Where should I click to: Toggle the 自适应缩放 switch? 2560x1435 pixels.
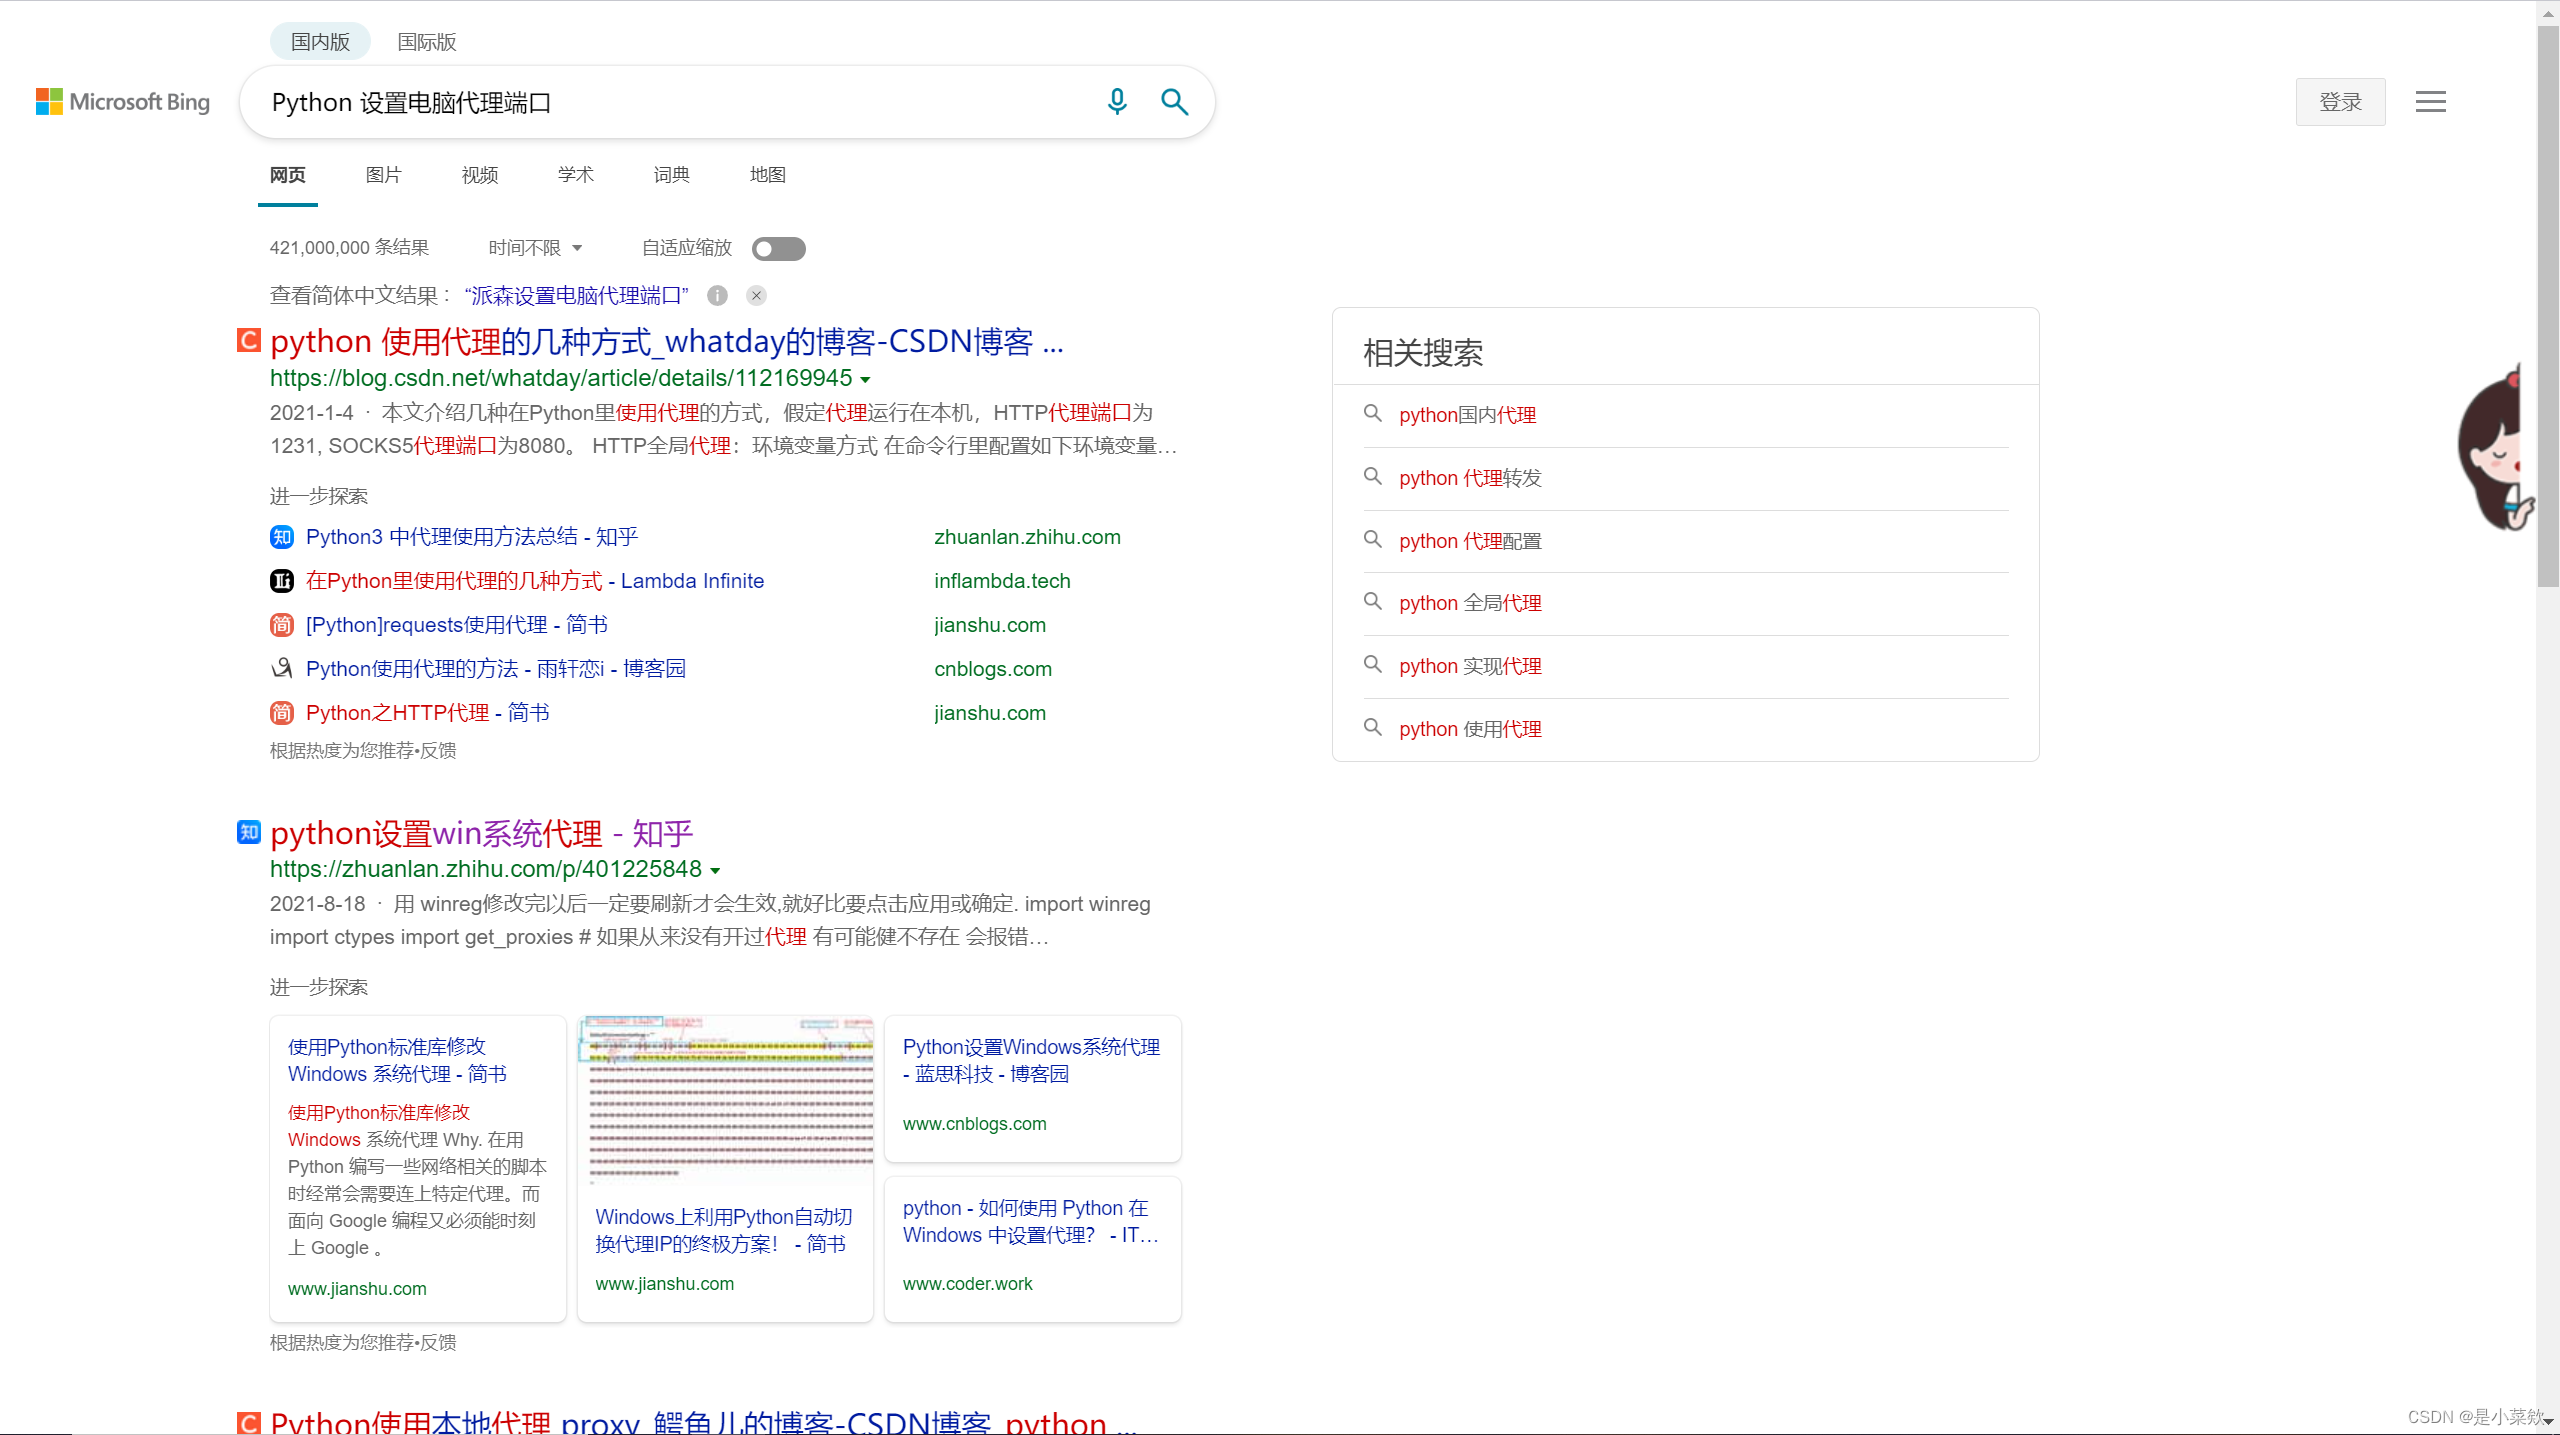tap(779, 249)
